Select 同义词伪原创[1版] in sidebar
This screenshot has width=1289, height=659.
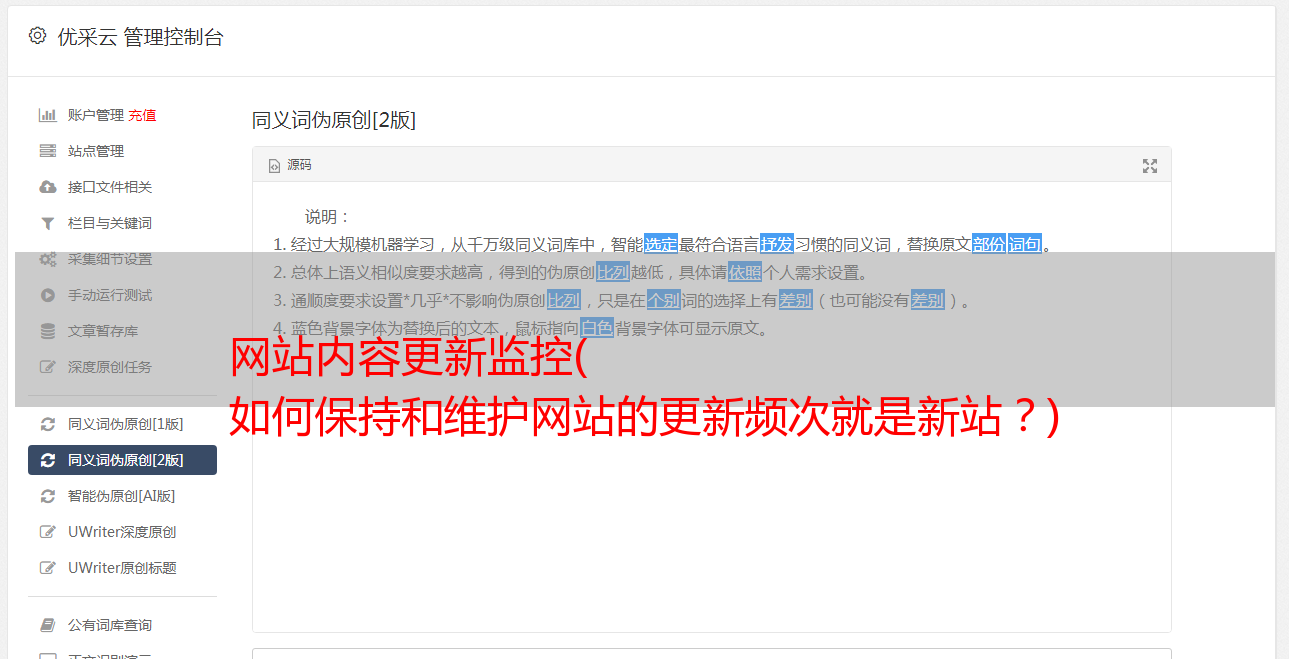point(122,424)
